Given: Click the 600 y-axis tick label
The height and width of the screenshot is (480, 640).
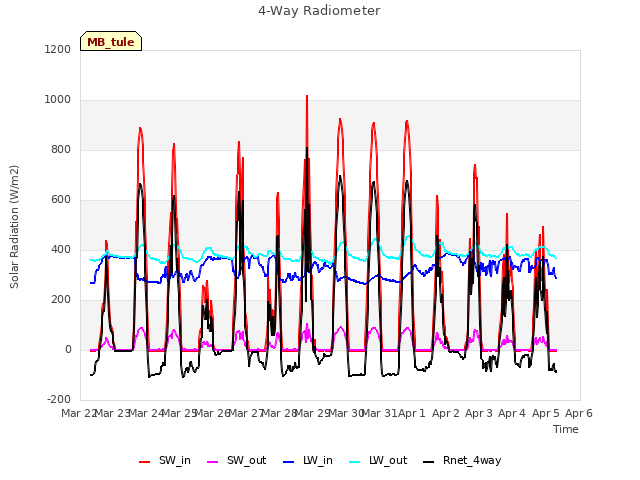Looking at the screenshot, I should click(61, 200).
